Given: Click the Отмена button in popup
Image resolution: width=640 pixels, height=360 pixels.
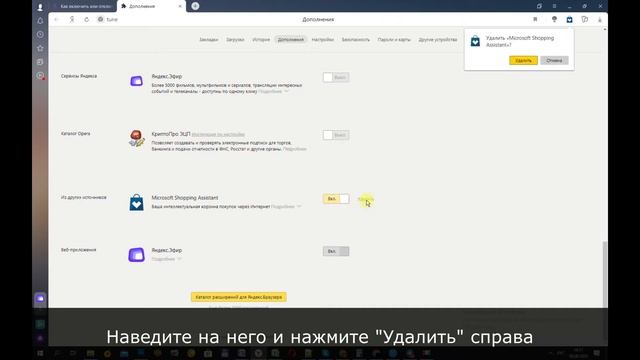Looking at the screenshot, I should click(x=554, y=60).
